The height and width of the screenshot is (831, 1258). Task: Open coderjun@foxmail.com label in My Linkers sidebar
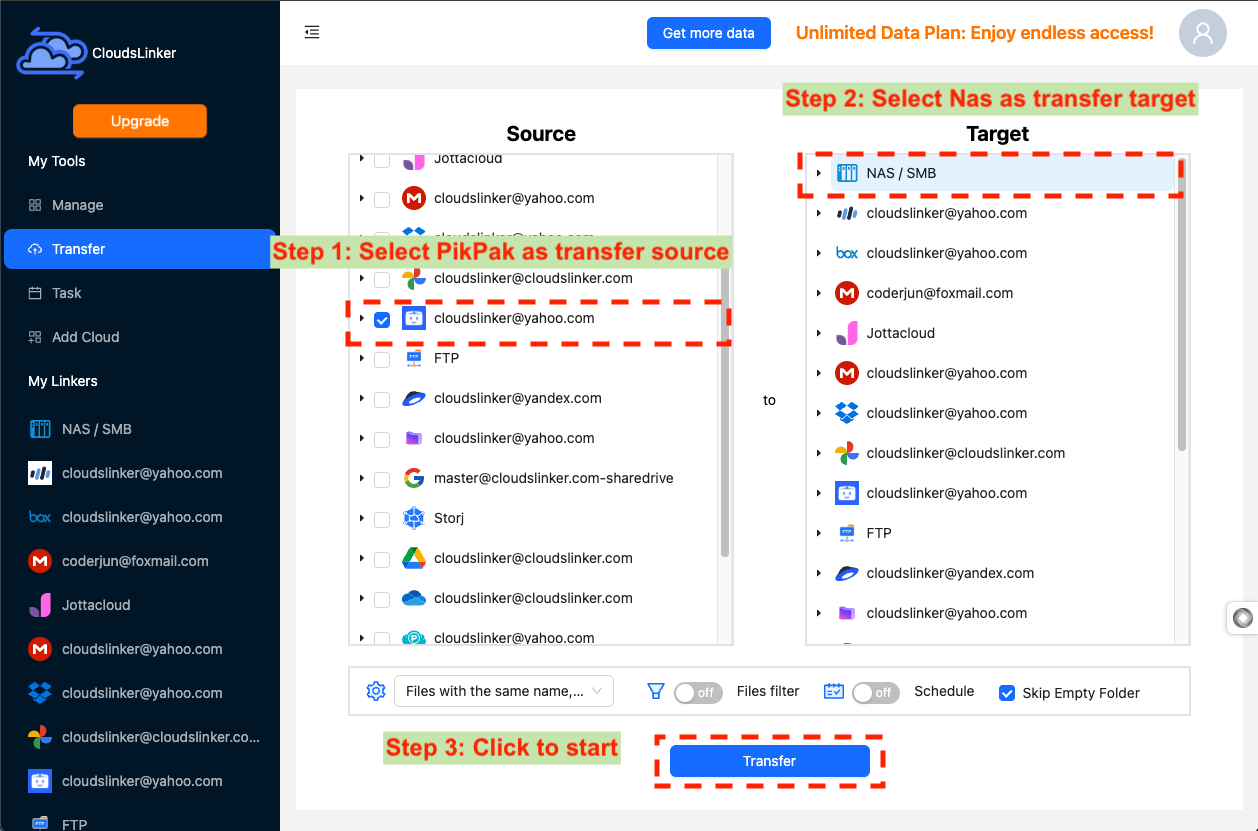point(135,561)
